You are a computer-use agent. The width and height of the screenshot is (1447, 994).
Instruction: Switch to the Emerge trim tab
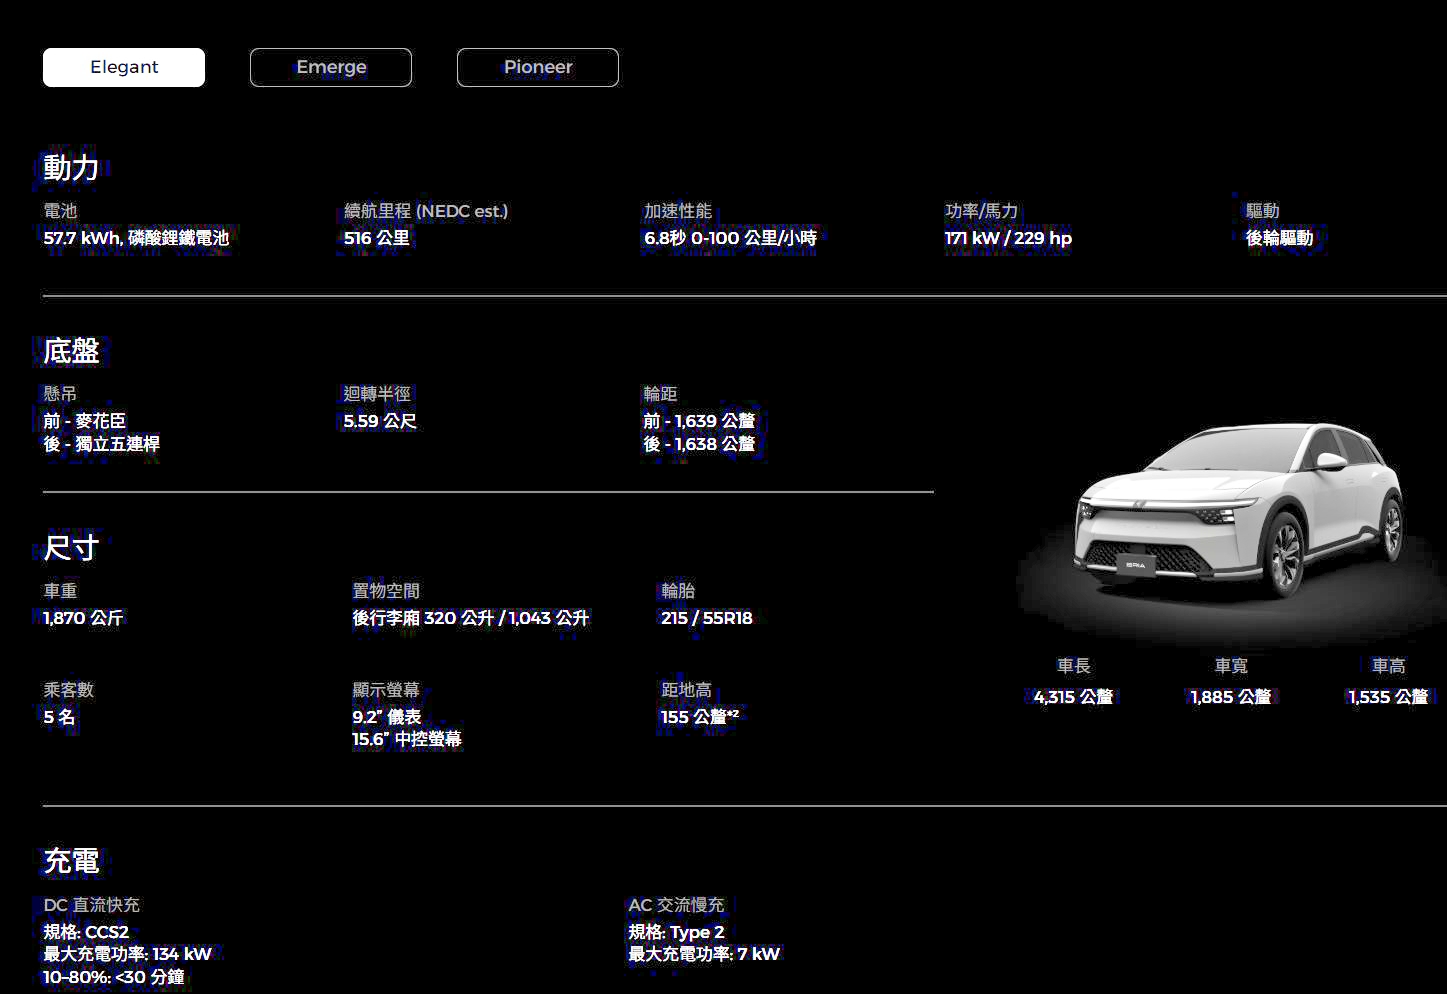331,67
